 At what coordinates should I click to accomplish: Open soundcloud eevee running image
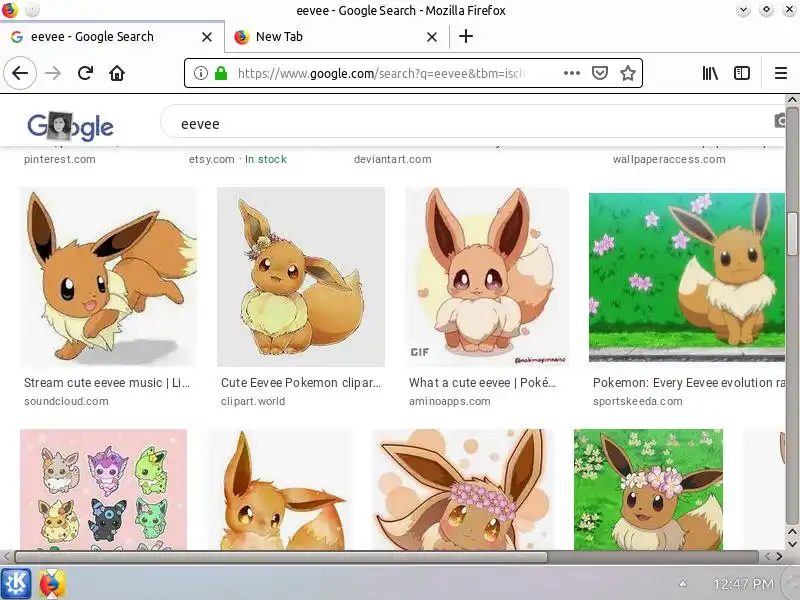click(x=108, y=277)
